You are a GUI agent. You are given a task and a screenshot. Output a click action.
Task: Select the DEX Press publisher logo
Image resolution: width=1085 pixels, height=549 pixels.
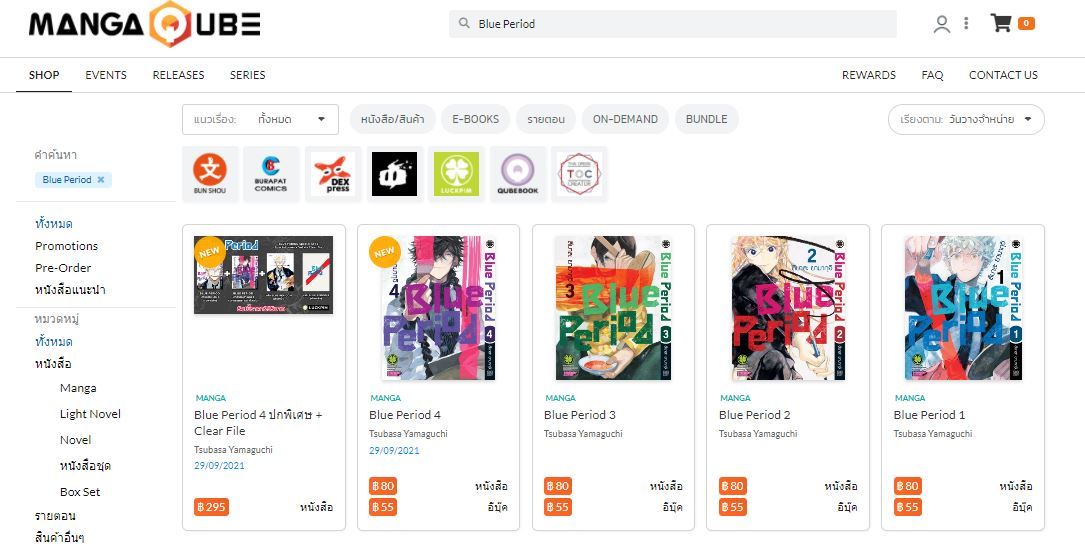(x=332, y=174)
